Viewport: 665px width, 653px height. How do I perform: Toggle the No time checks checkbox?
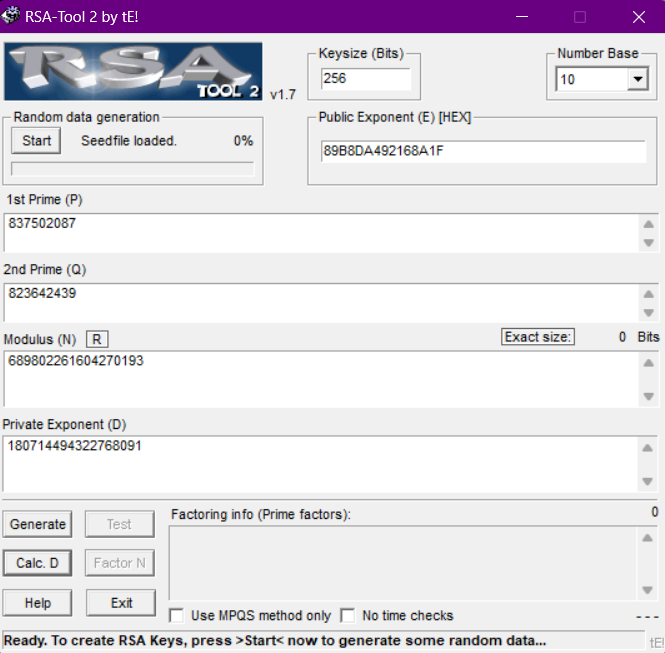tap(348, 615)
